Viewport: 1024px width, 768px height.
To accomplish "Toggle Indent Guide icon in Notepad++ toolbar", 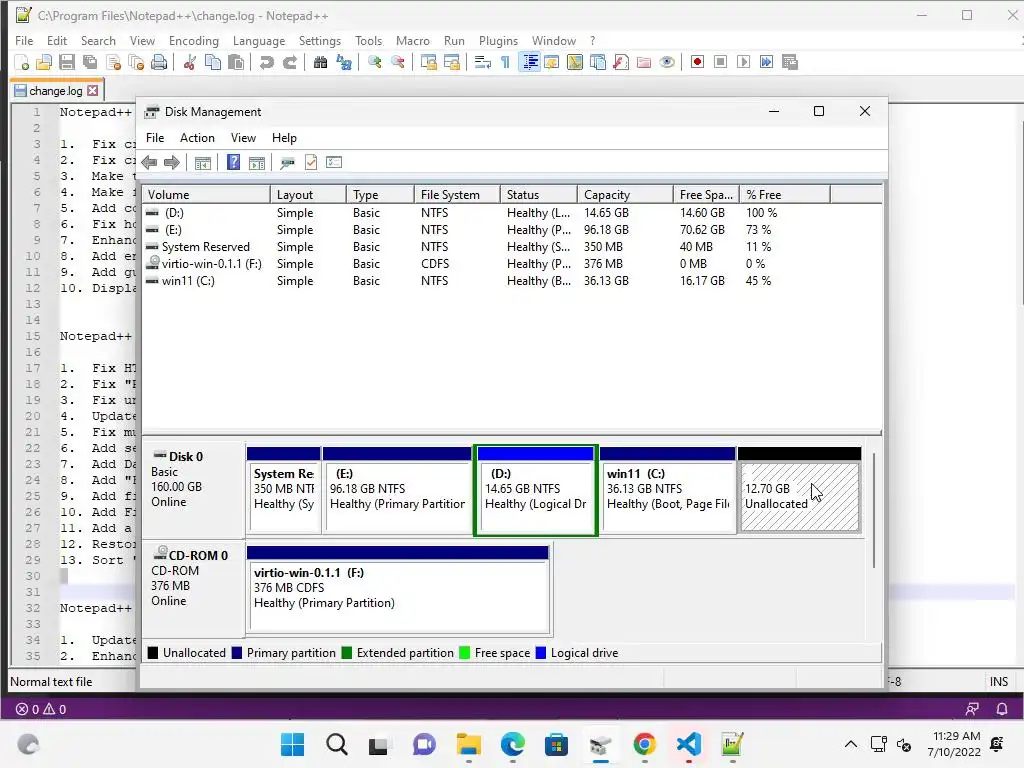I will [530, 63].
